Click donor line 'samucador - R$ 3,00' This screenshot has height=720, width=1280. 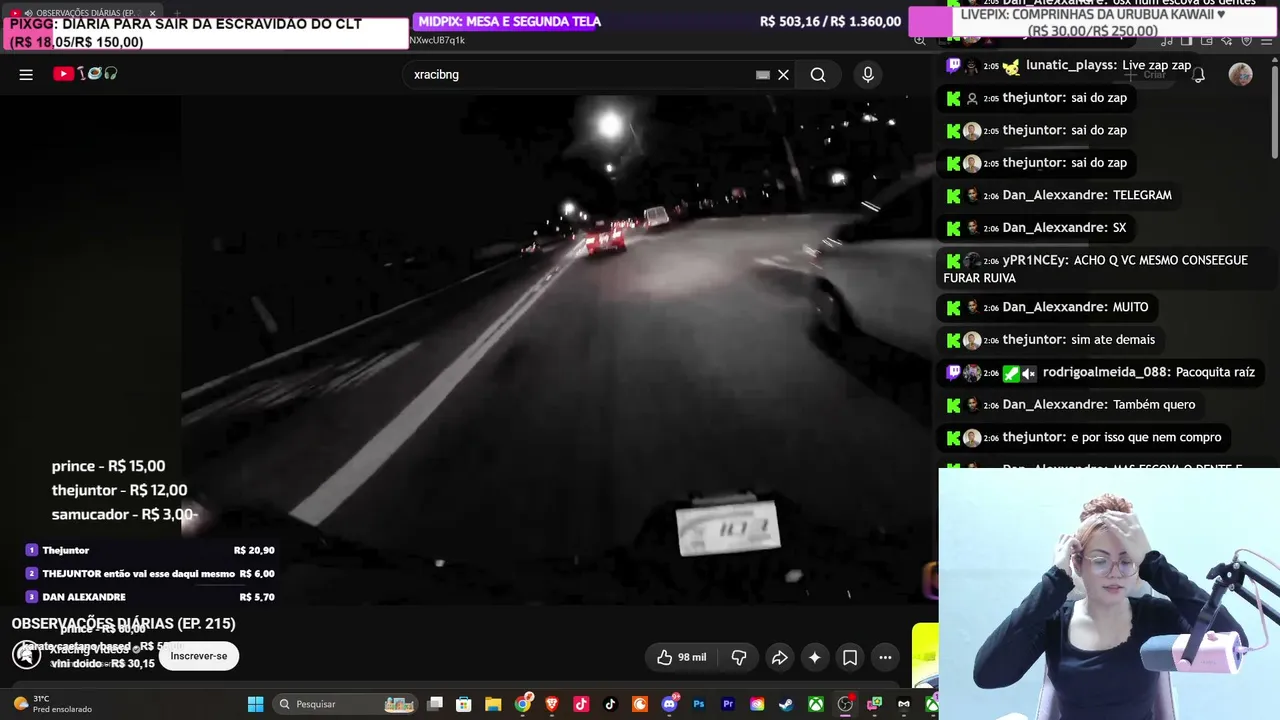point(125,514)
